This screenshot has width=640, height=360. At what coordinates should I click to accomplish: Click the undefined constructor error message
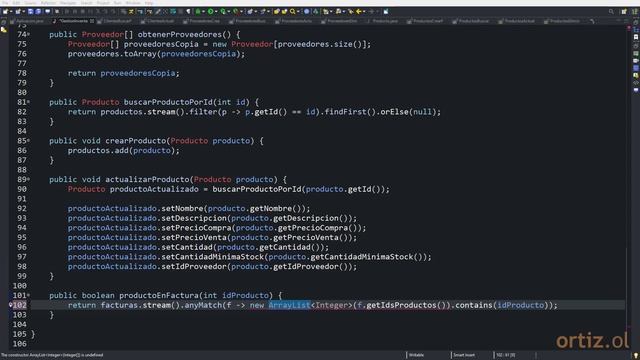[x=52, y=355]
